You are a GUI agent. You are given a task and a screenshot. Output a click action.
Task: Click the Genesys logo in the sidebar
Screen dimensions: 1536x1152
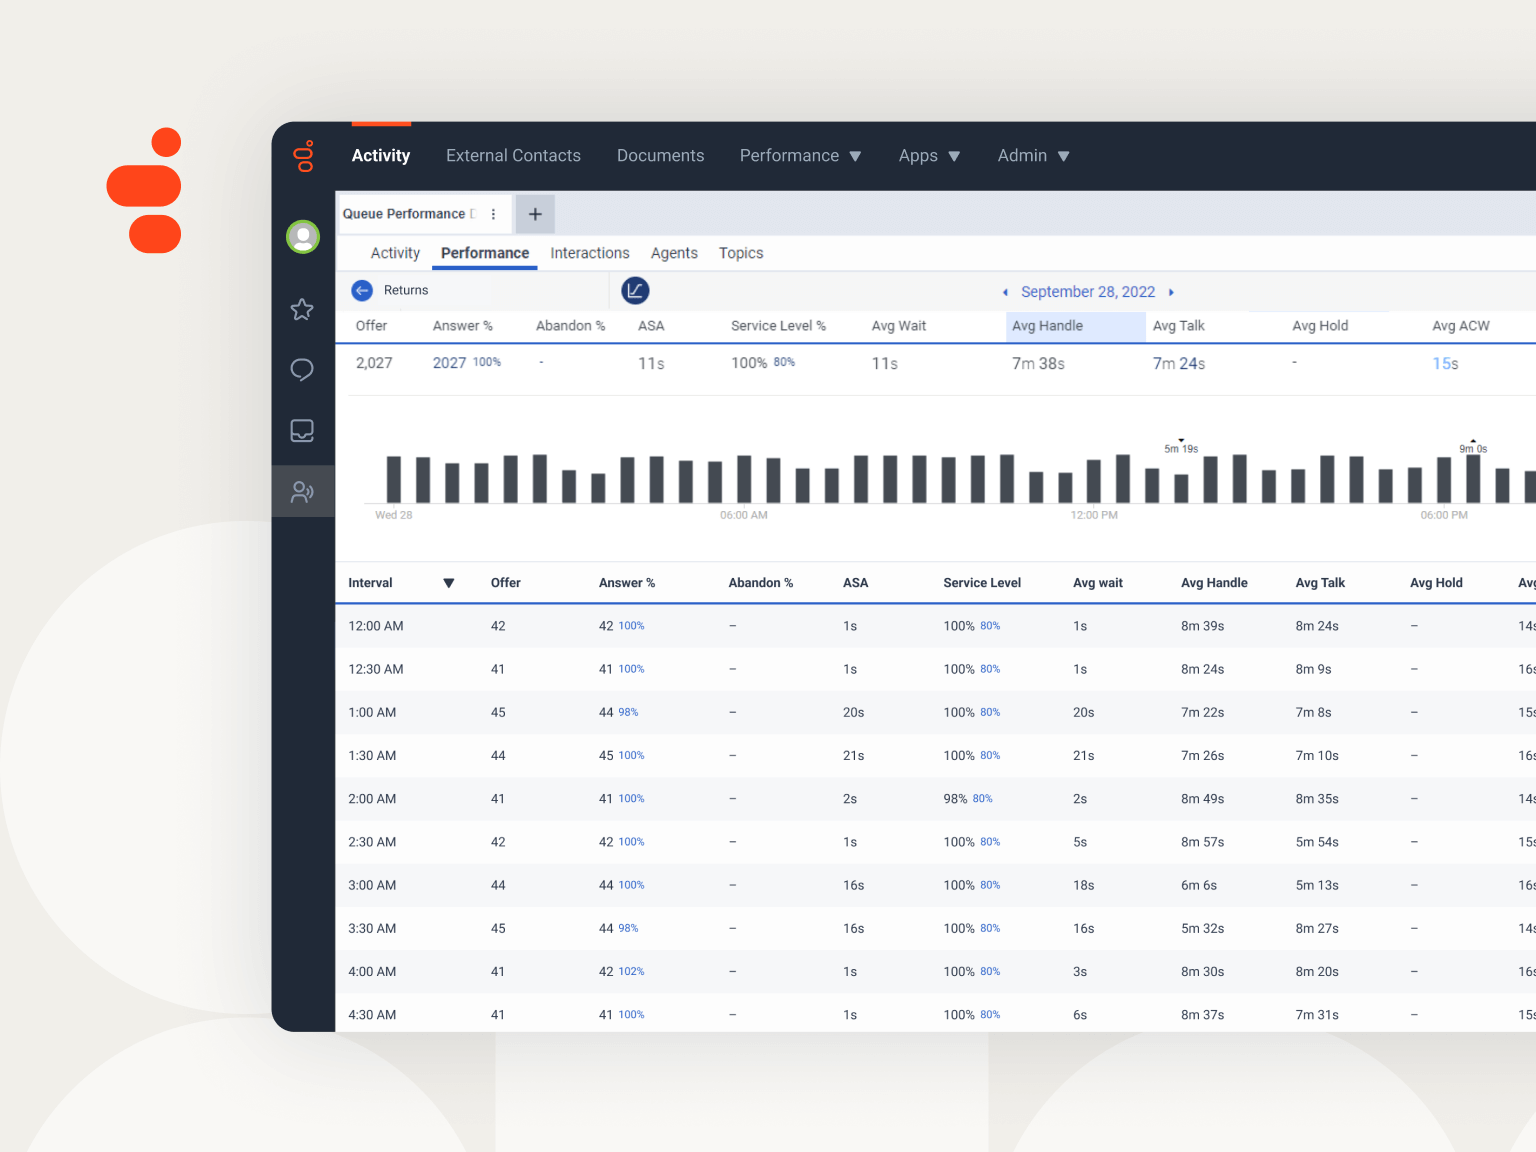coord(303,156)
